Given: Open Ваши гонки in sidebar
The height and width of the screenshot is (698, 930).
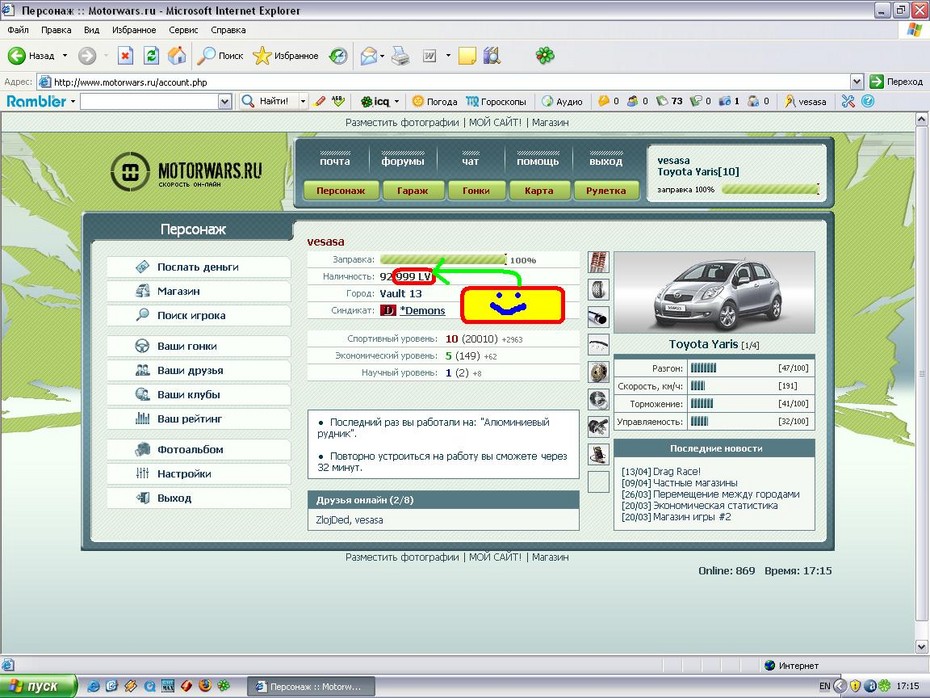Looking at the screenshot, I should point(198,346).
